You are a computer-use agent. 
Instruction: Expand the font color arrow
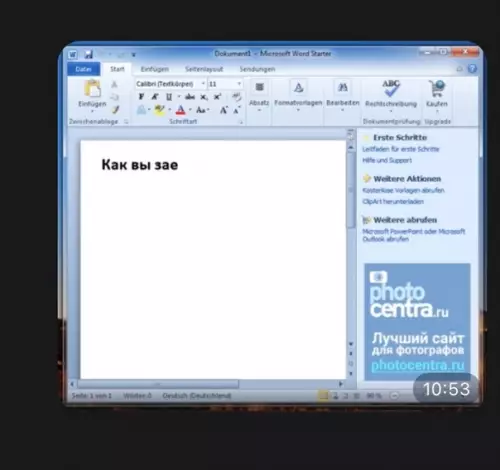tap(190, 110)
